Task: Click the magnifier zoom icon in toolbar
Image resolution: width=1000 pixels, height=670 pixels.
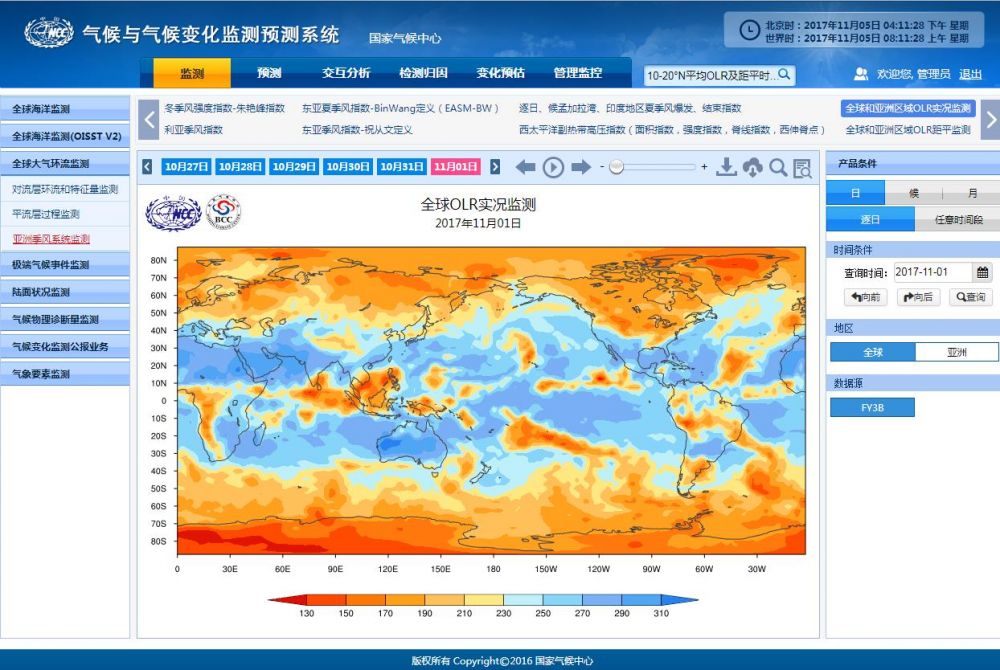Action: coord(778,168)
